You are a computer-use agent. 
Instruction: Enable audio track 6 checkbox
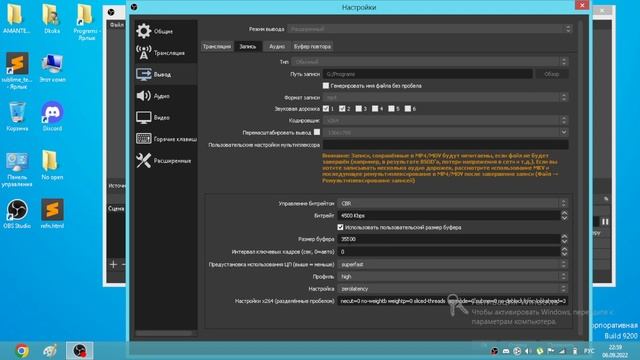[407, 109]
